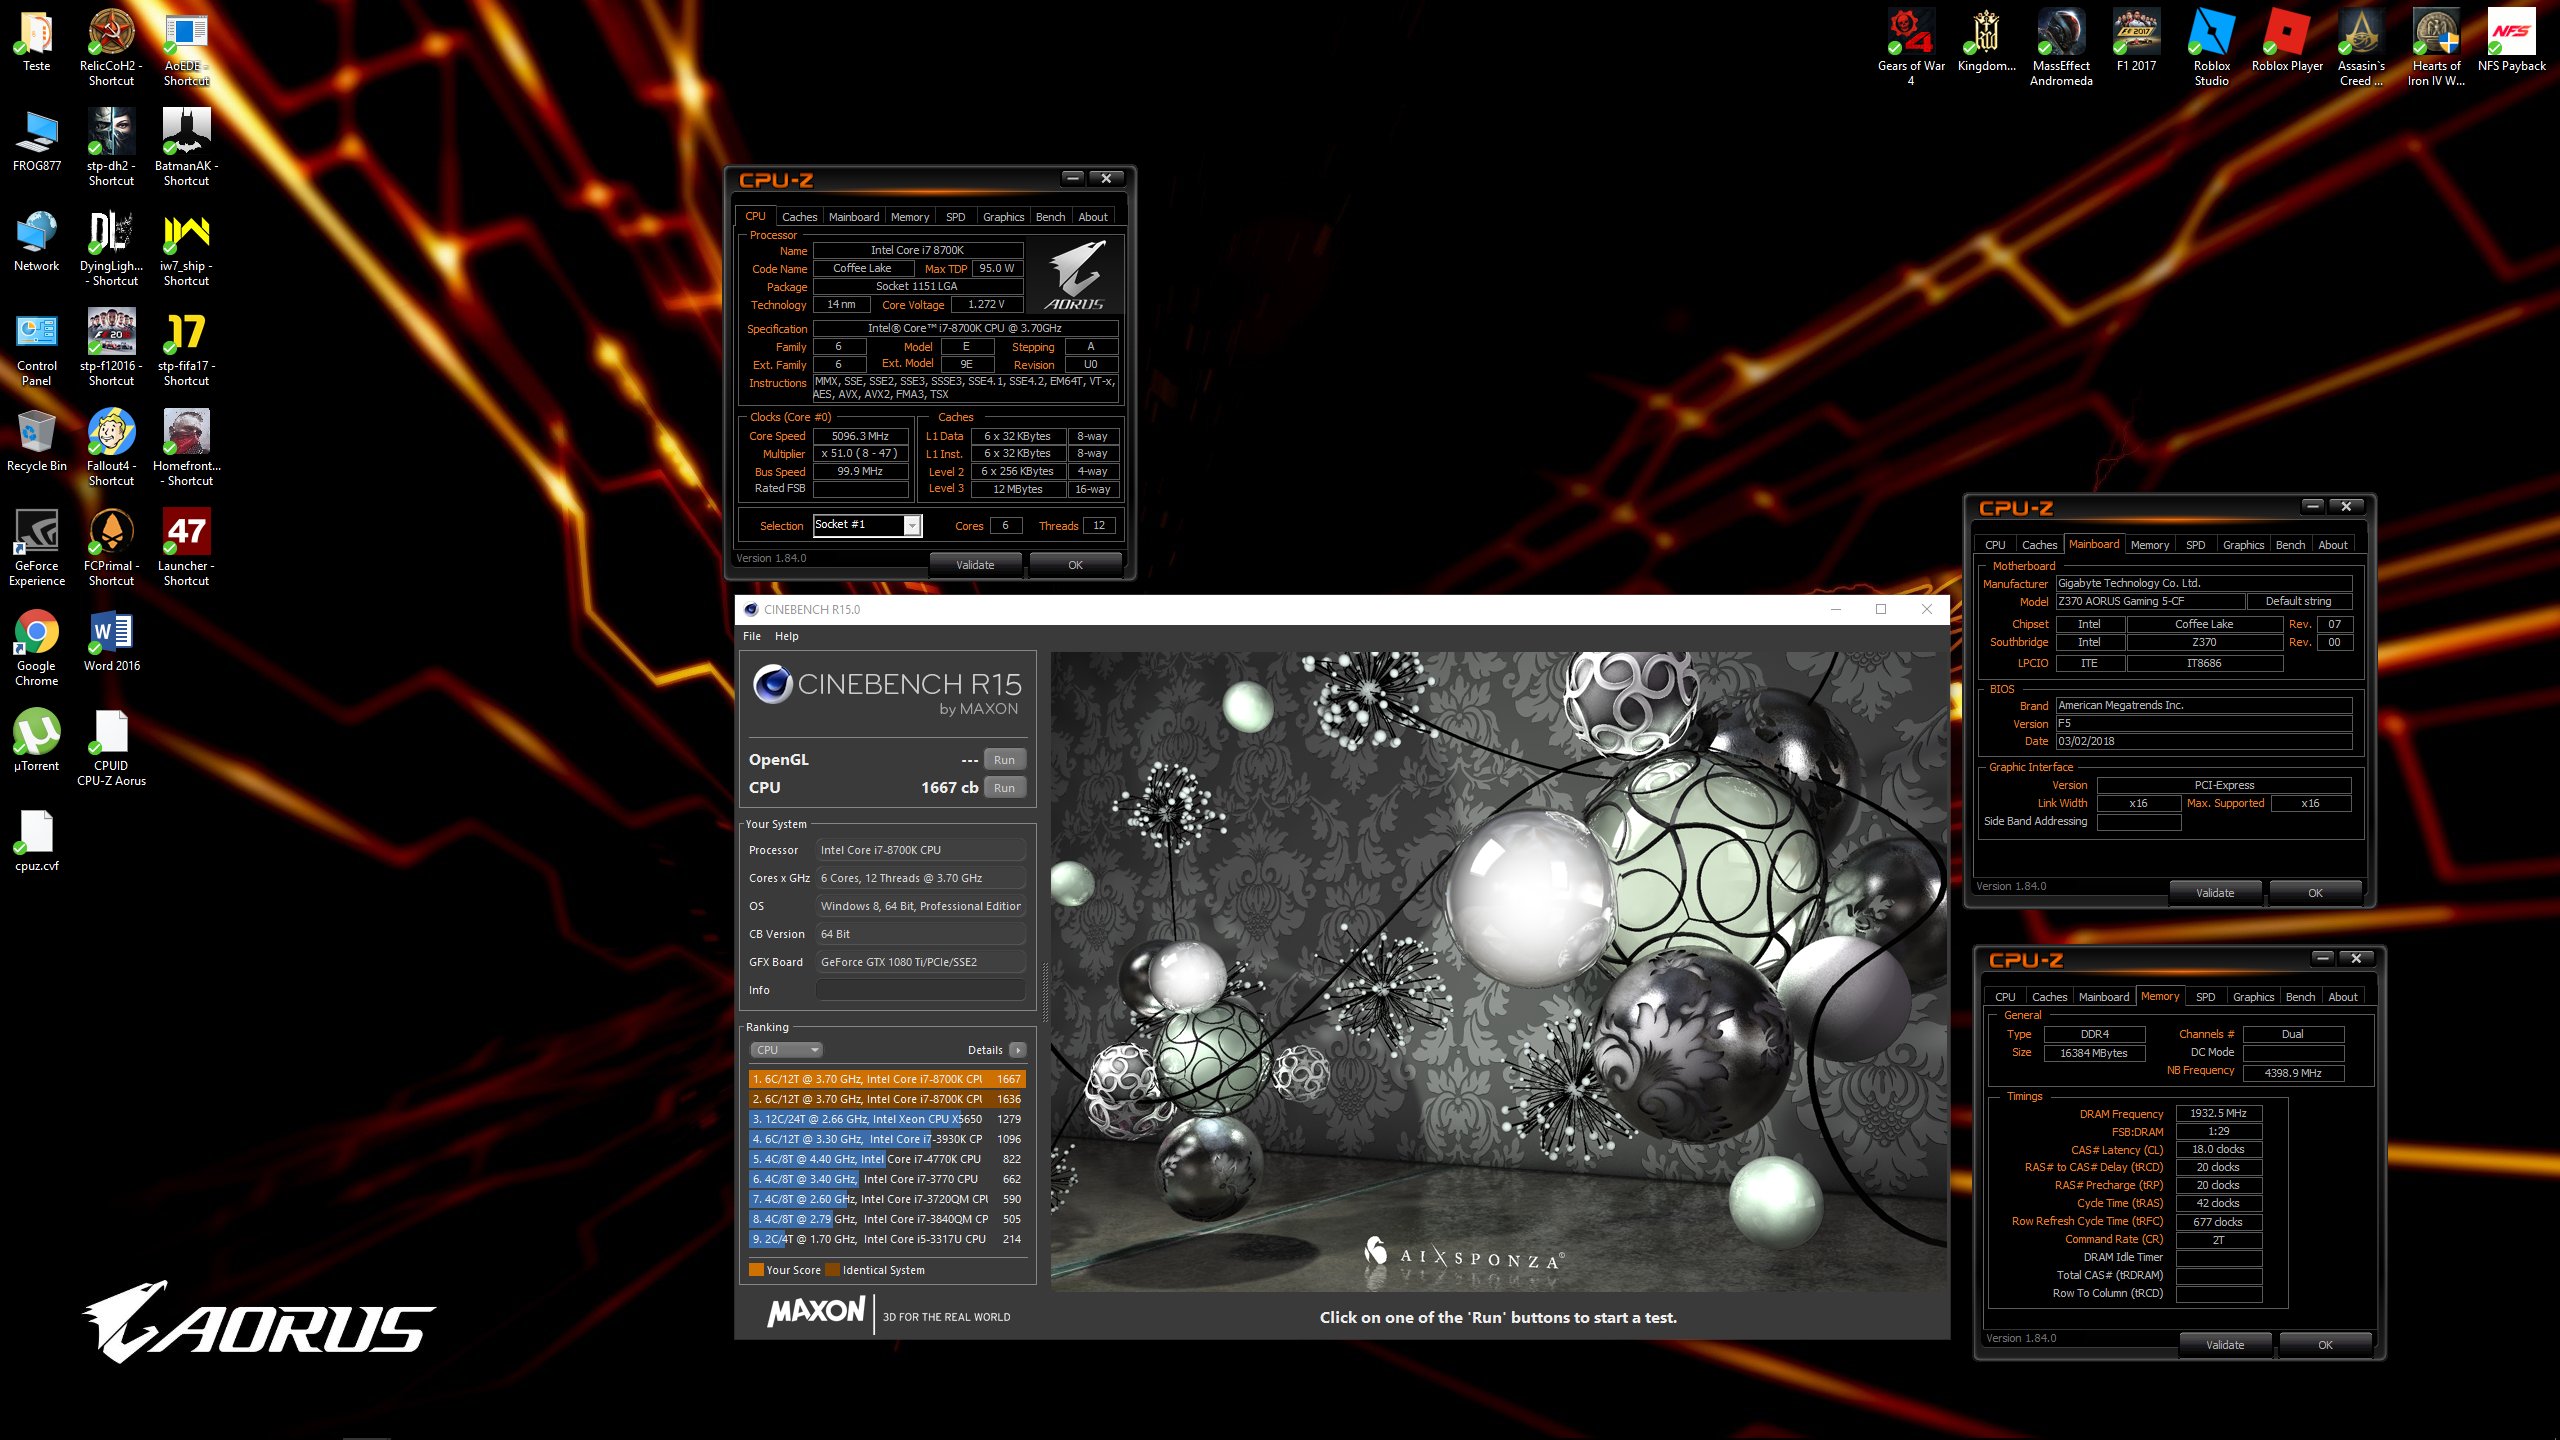The width and height of the screenshot is (2560, 1440).
Task: Open Cinebench Help menu
Action: pyautogui.click(x=787, y=636)
